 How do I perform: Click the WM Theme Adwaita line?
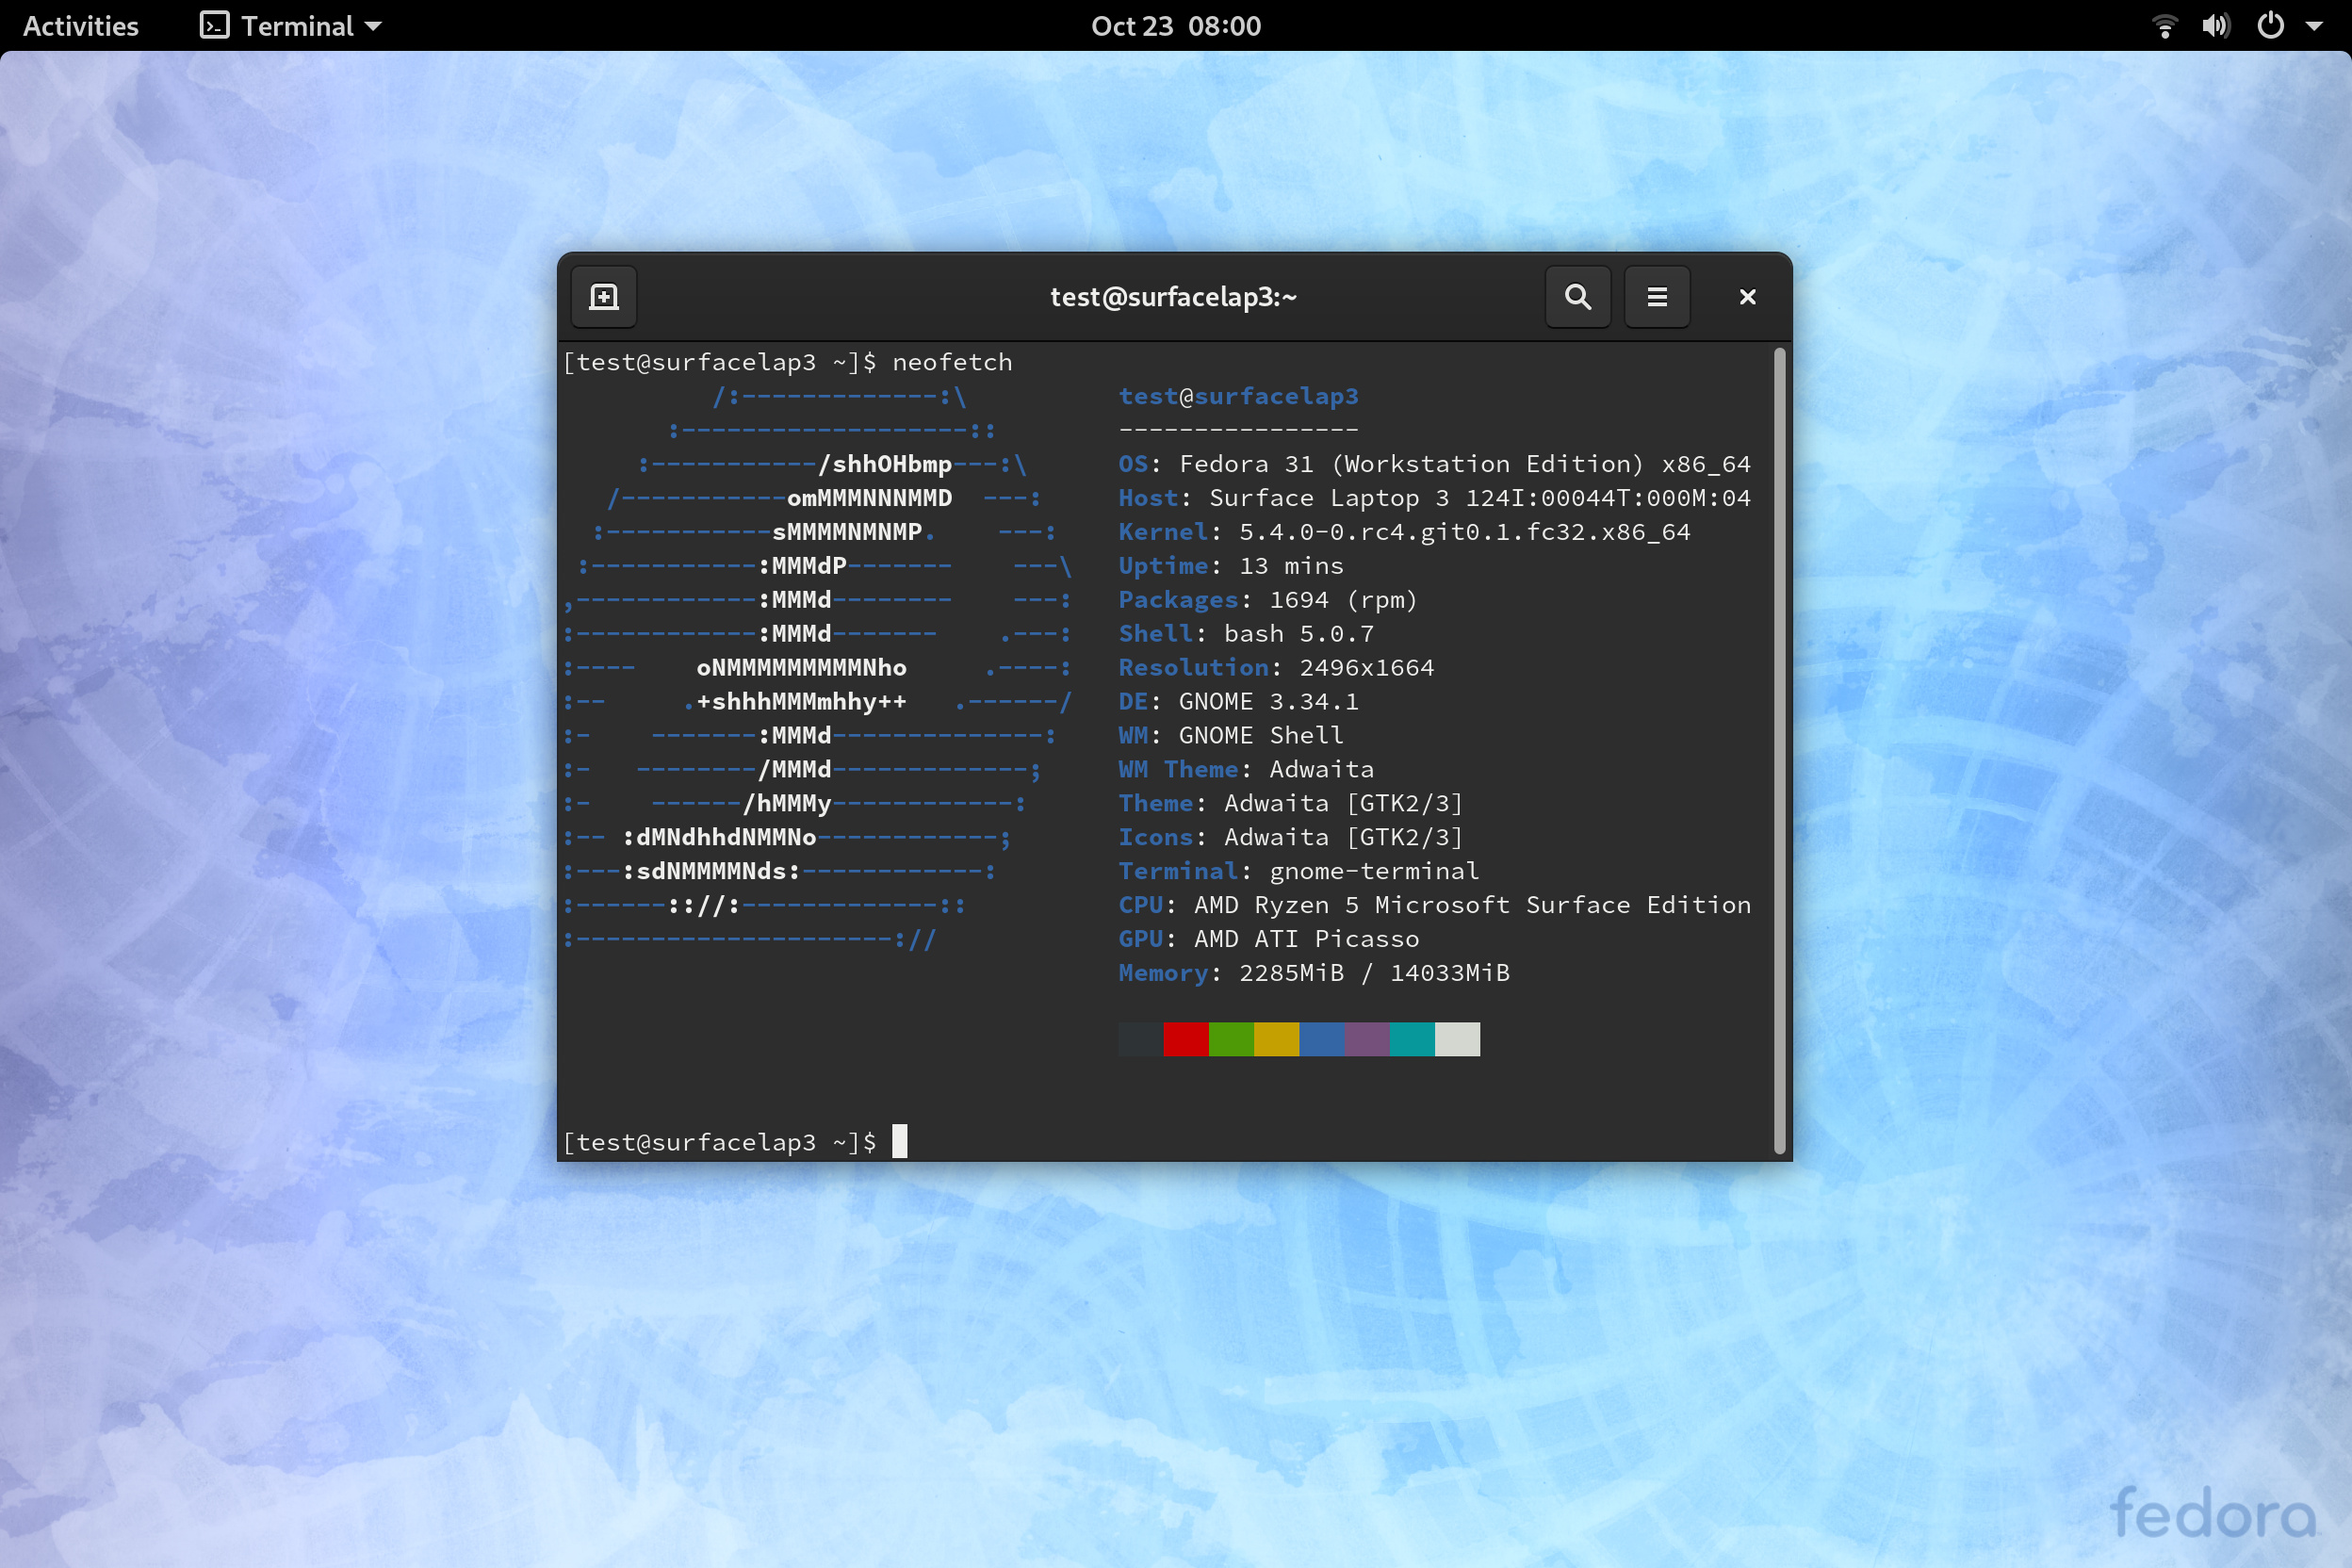click(x=1246, y=770)
